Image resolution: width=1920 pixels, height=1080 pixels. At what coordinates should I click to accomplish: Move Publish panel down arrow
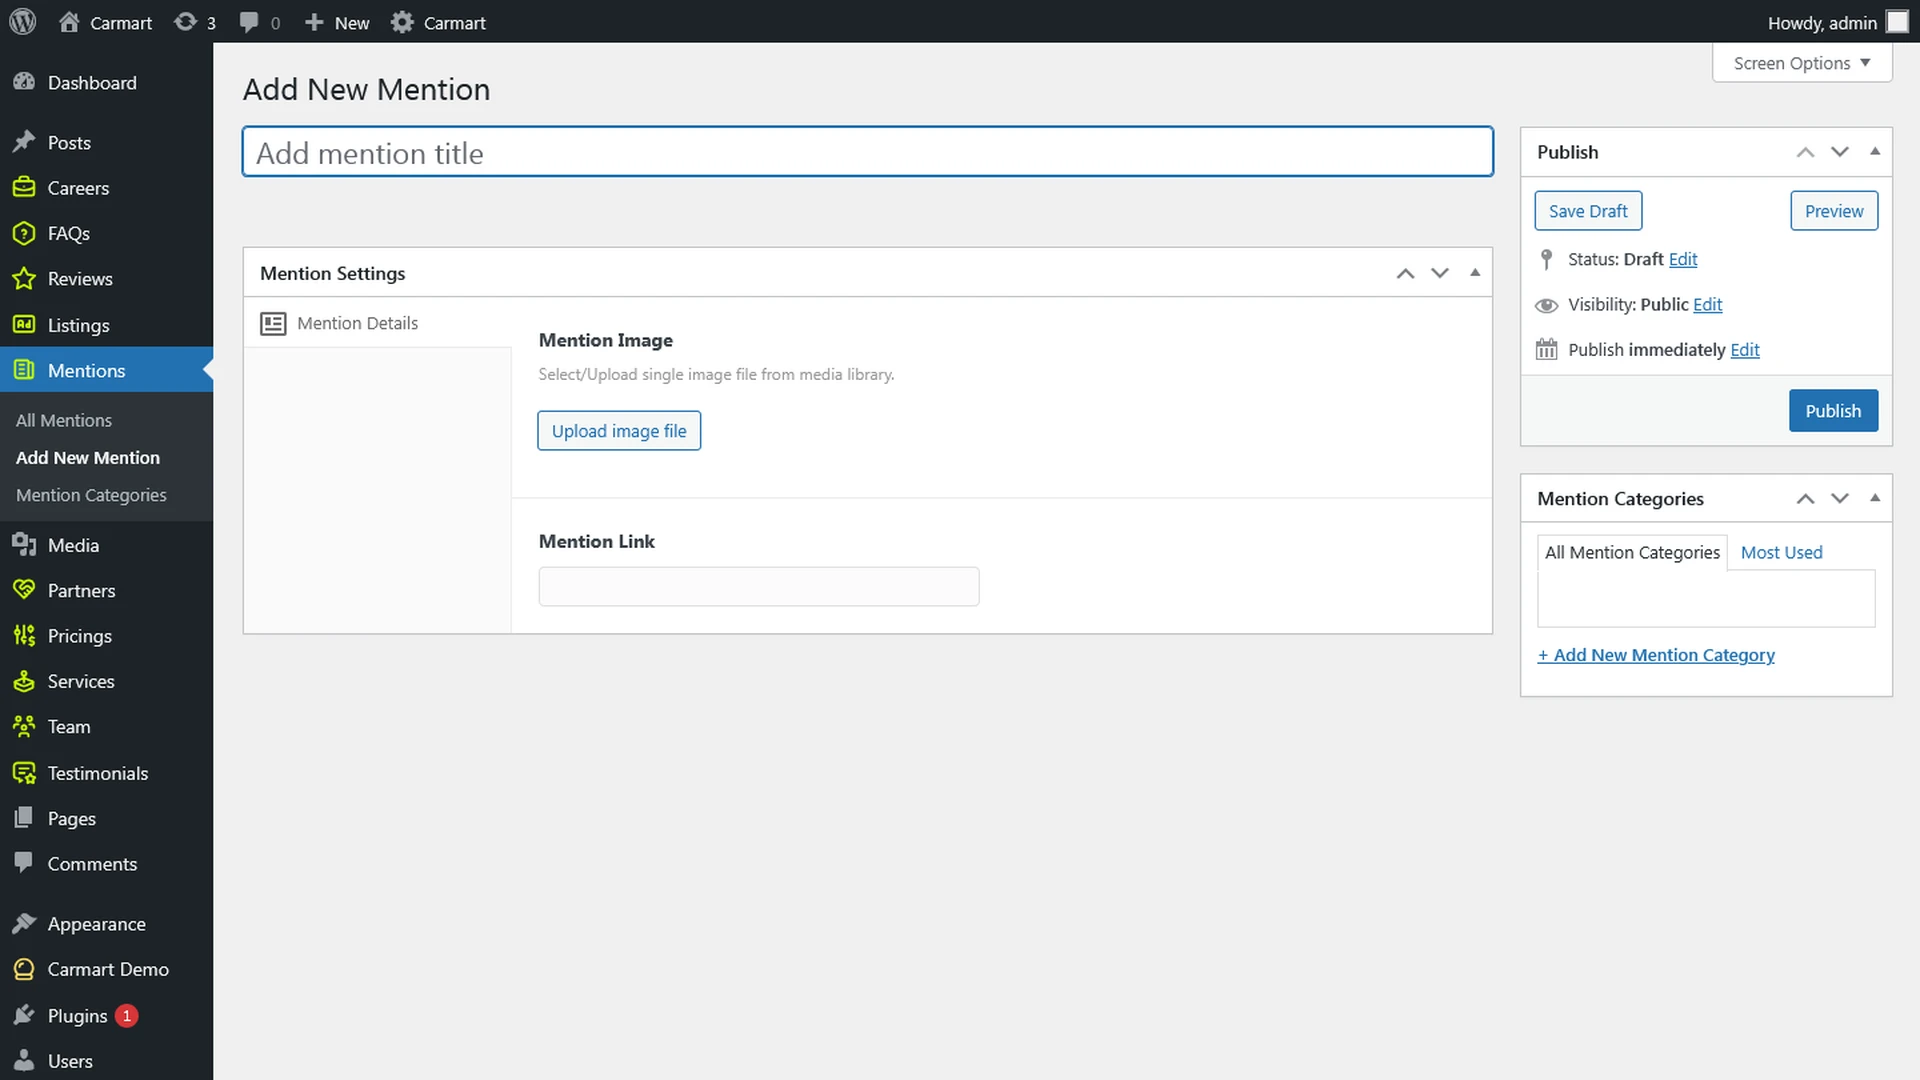point(1840,152)
